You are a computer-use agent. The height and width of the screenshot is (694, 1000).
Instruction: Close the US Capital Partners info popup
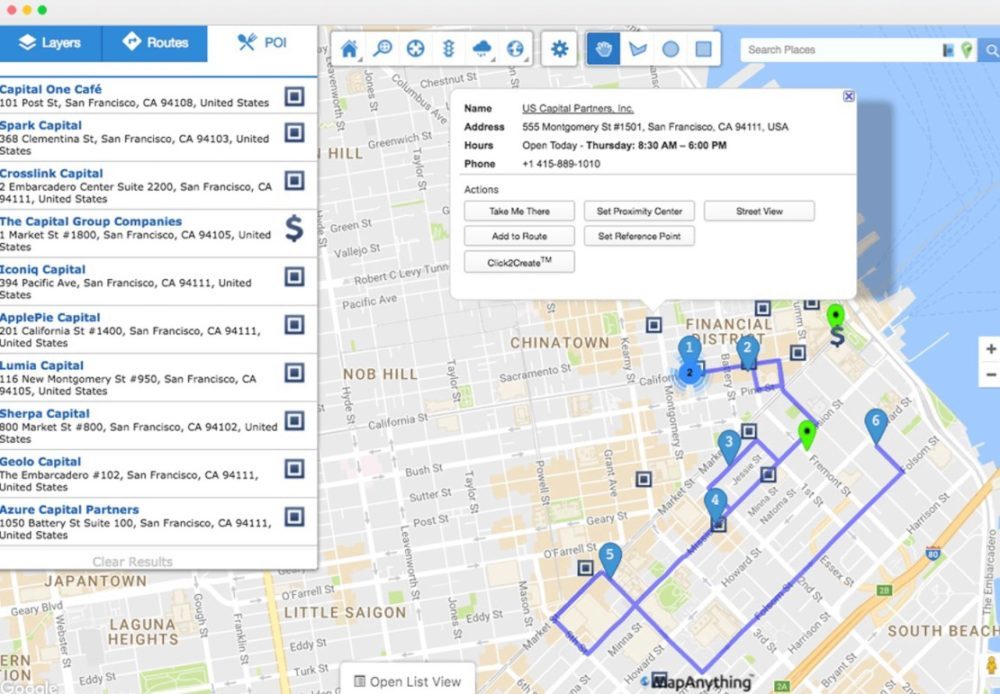click(849, 97)
